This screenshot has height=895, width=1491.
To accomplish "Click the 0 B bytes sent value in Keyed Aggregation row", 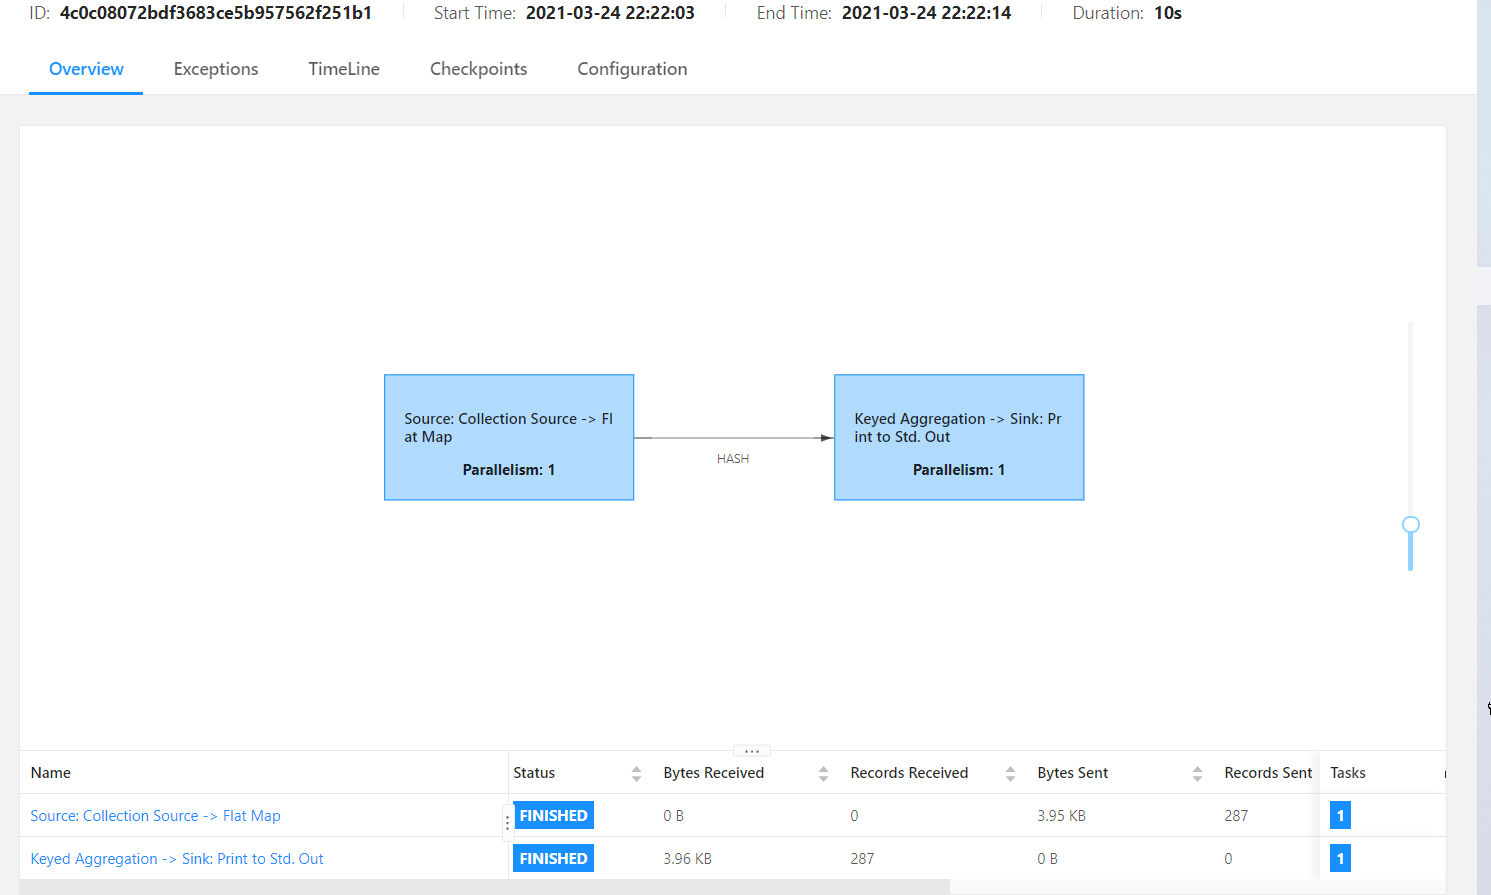I will click(x=1047, y=859).
